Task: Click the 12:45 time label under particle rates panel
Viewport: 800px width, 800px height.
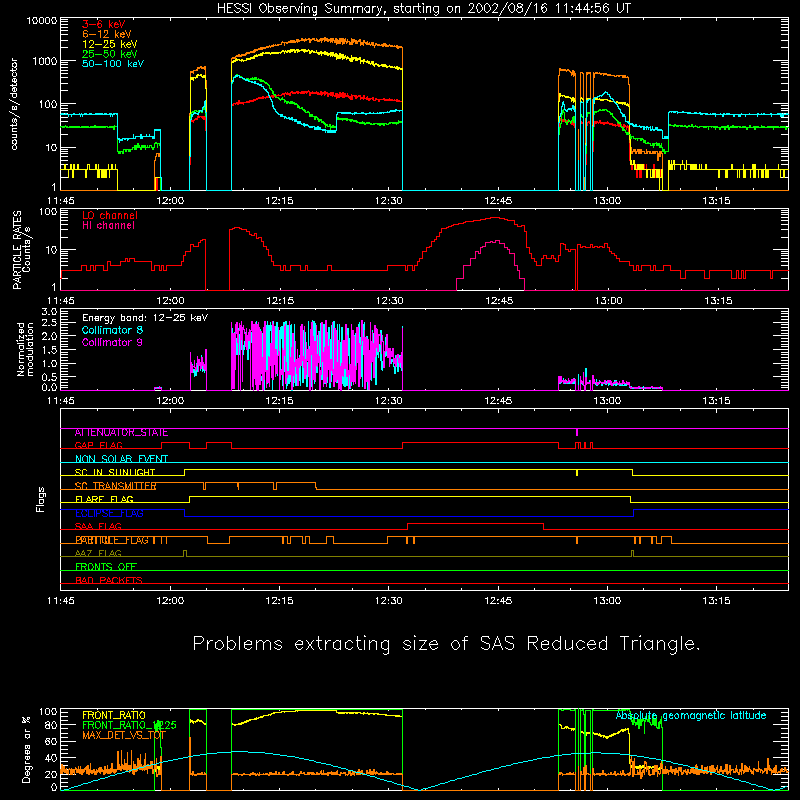Action: (x=499, y=301)
